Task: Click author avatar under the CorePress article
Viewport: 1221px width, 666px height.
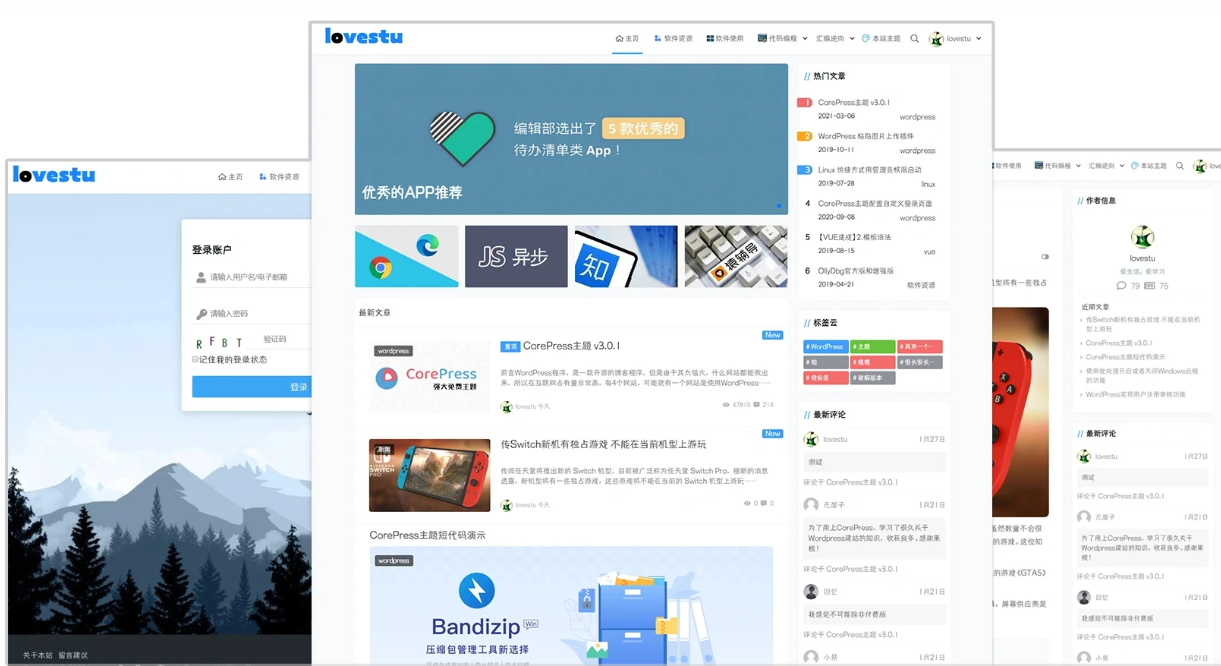Action: (506, 407)
